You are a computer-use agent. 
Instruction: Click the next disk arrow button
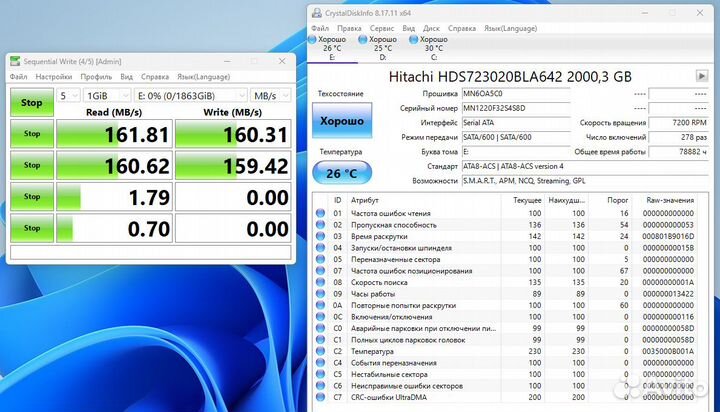(702, 76)
